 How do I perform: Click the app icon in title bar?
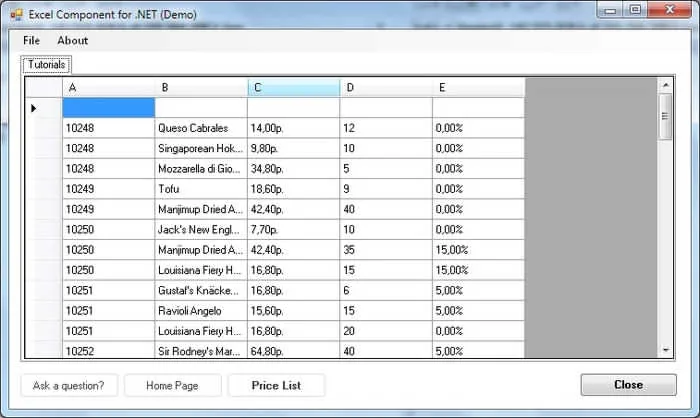[17, 15]
